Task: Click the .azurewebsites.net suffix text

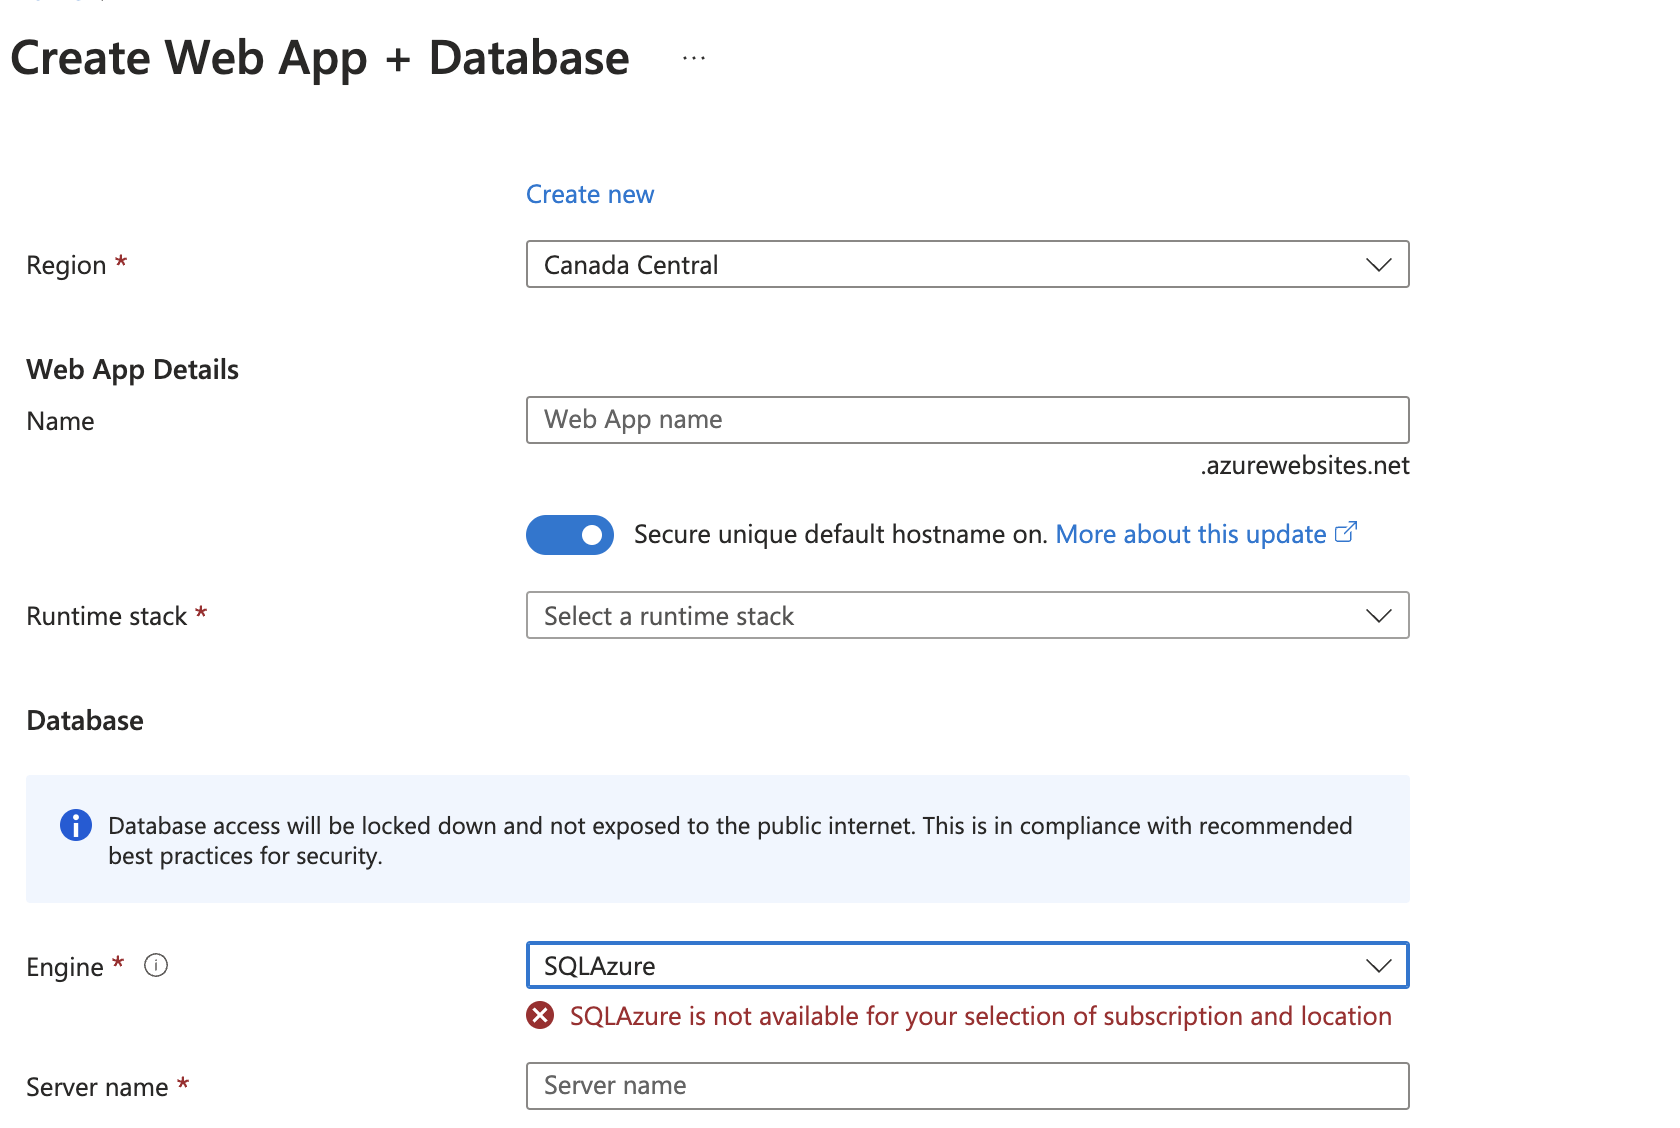Action: click(x=1305, y=465)
